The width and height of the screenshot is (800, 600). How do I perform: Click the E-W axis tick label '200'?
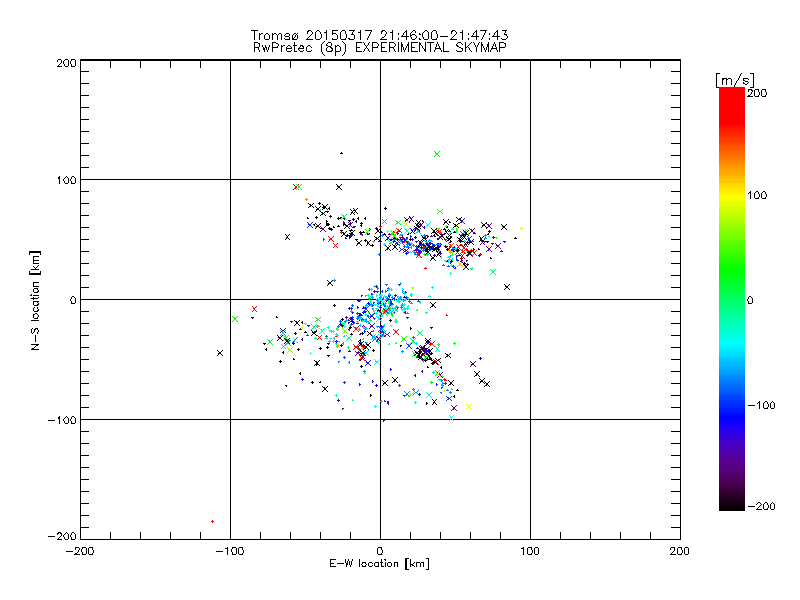pyautogui.click(x=680, y=551)
